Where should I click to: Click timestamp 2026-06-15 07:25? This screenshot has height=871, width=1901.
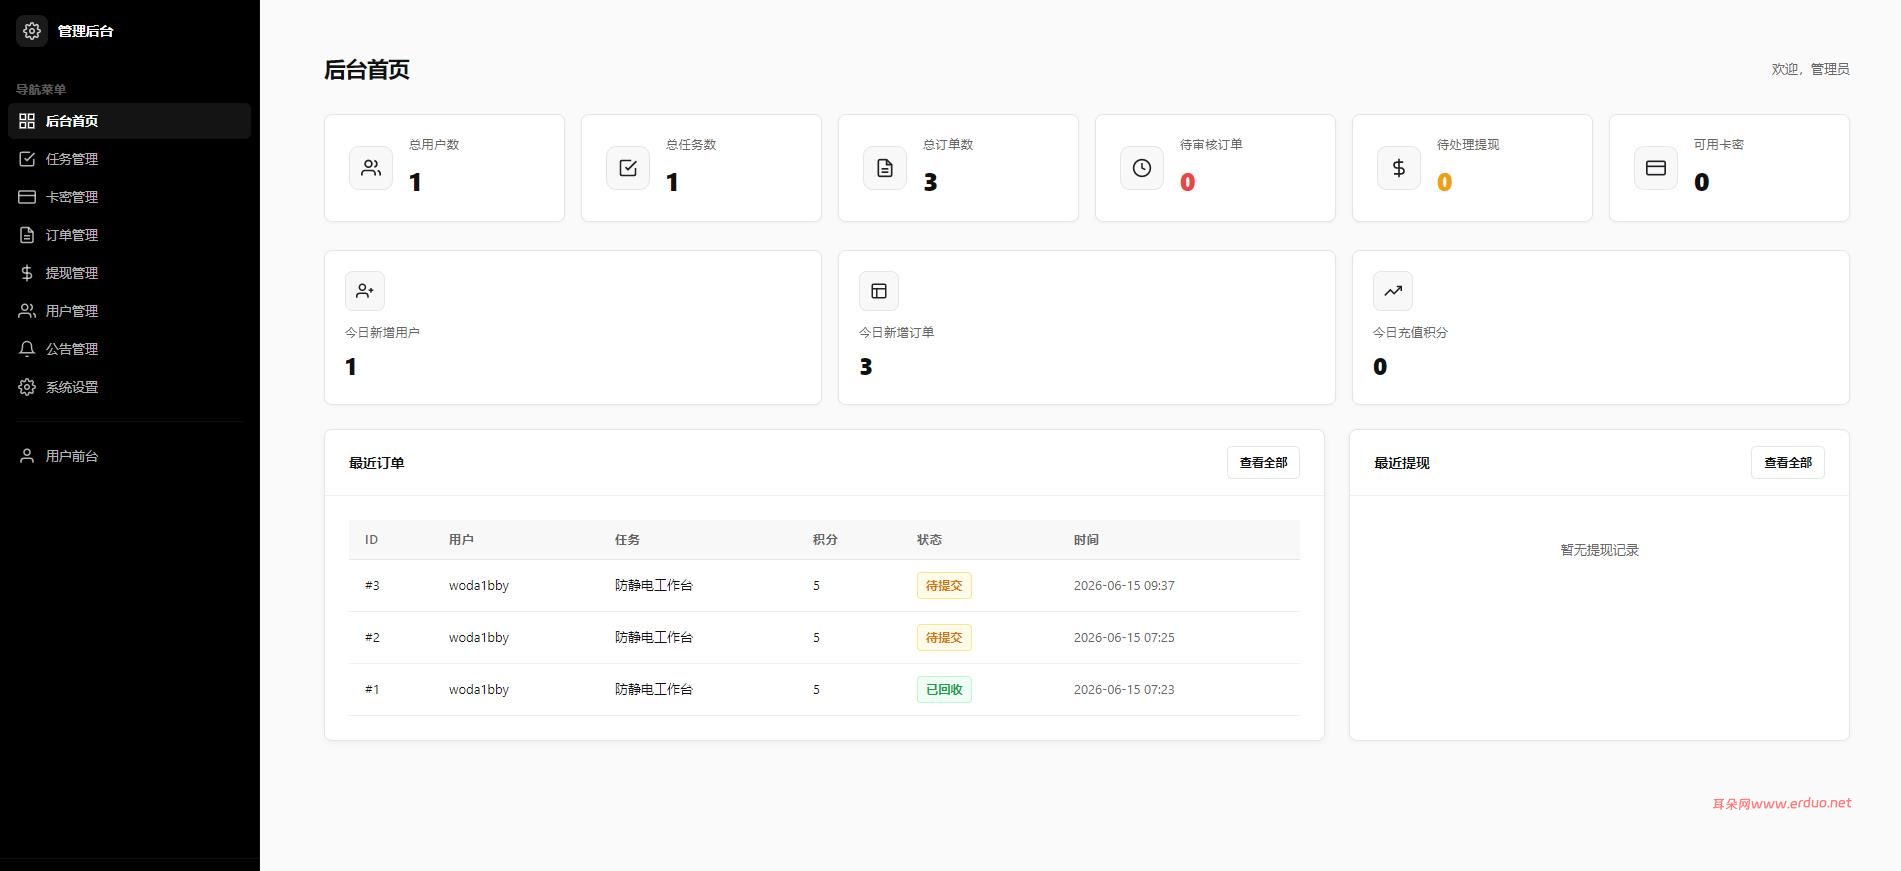(1124, 638)
